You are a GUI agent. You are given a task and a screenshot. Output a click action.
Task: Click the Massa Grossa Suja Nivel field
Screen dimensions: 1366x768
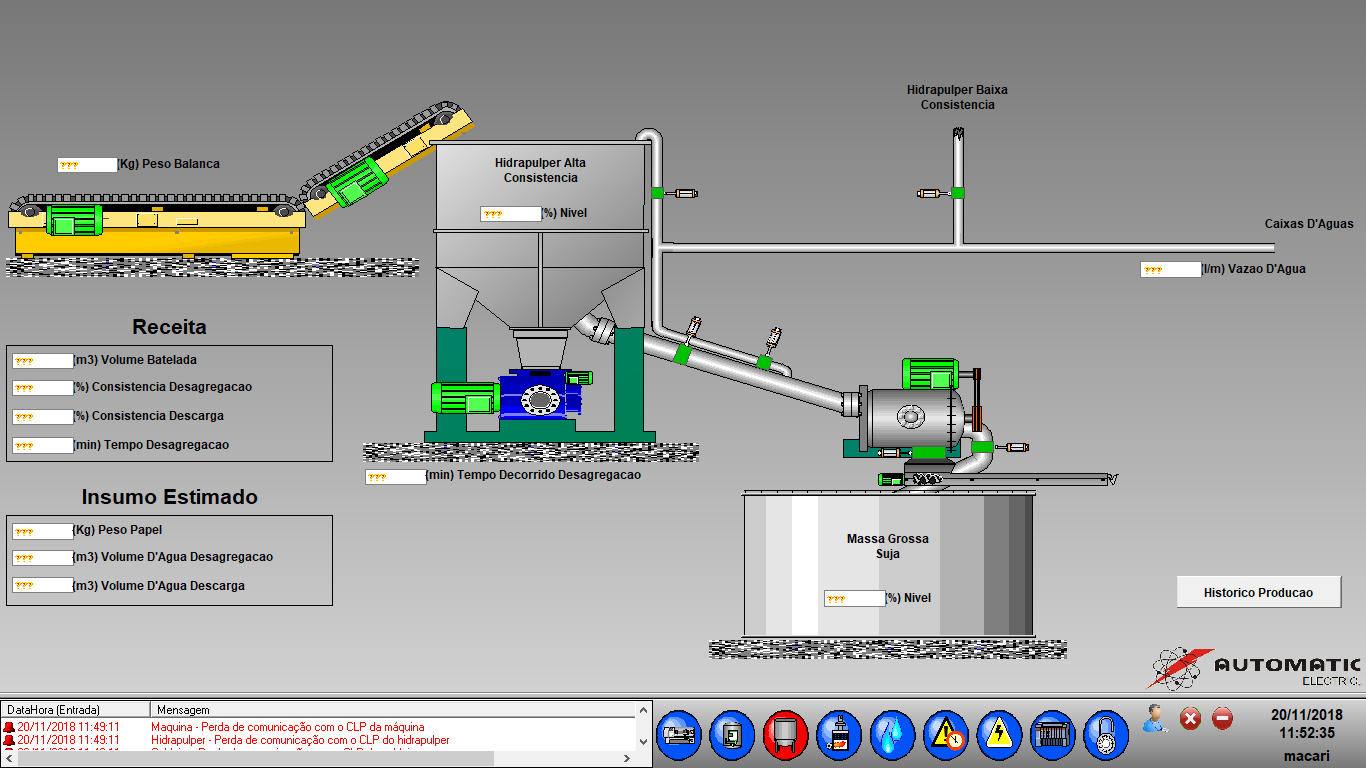(855, 599)
